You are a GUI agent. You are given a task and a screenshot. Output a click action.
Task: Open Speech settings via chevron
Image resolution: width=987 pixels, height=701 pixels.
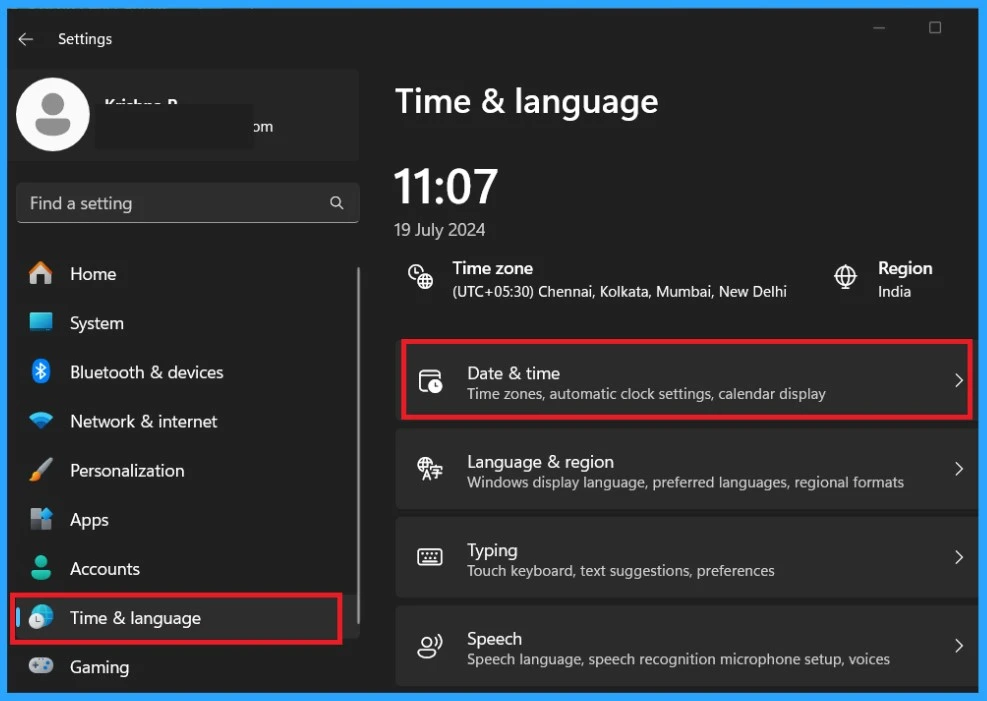(x=959, y=646)
